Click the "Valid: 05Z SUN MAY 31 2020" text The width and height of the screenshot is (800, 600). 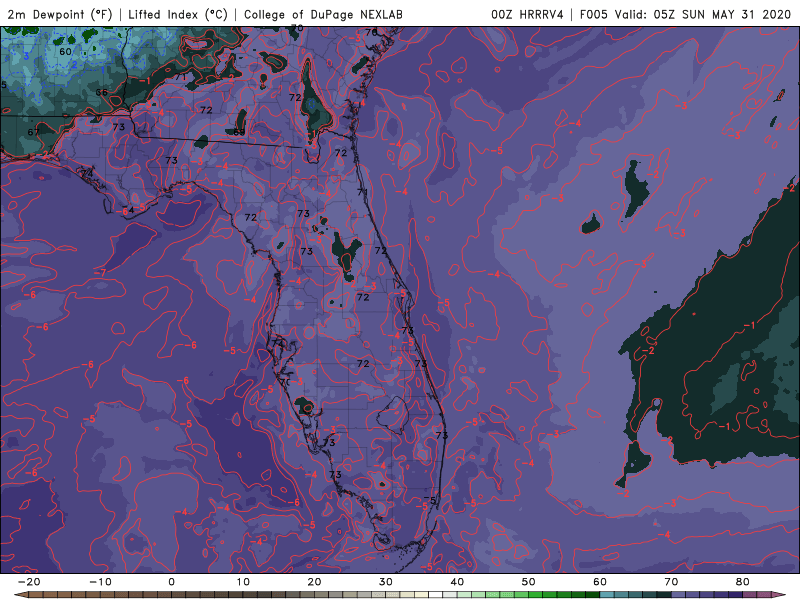coord(703,14)
